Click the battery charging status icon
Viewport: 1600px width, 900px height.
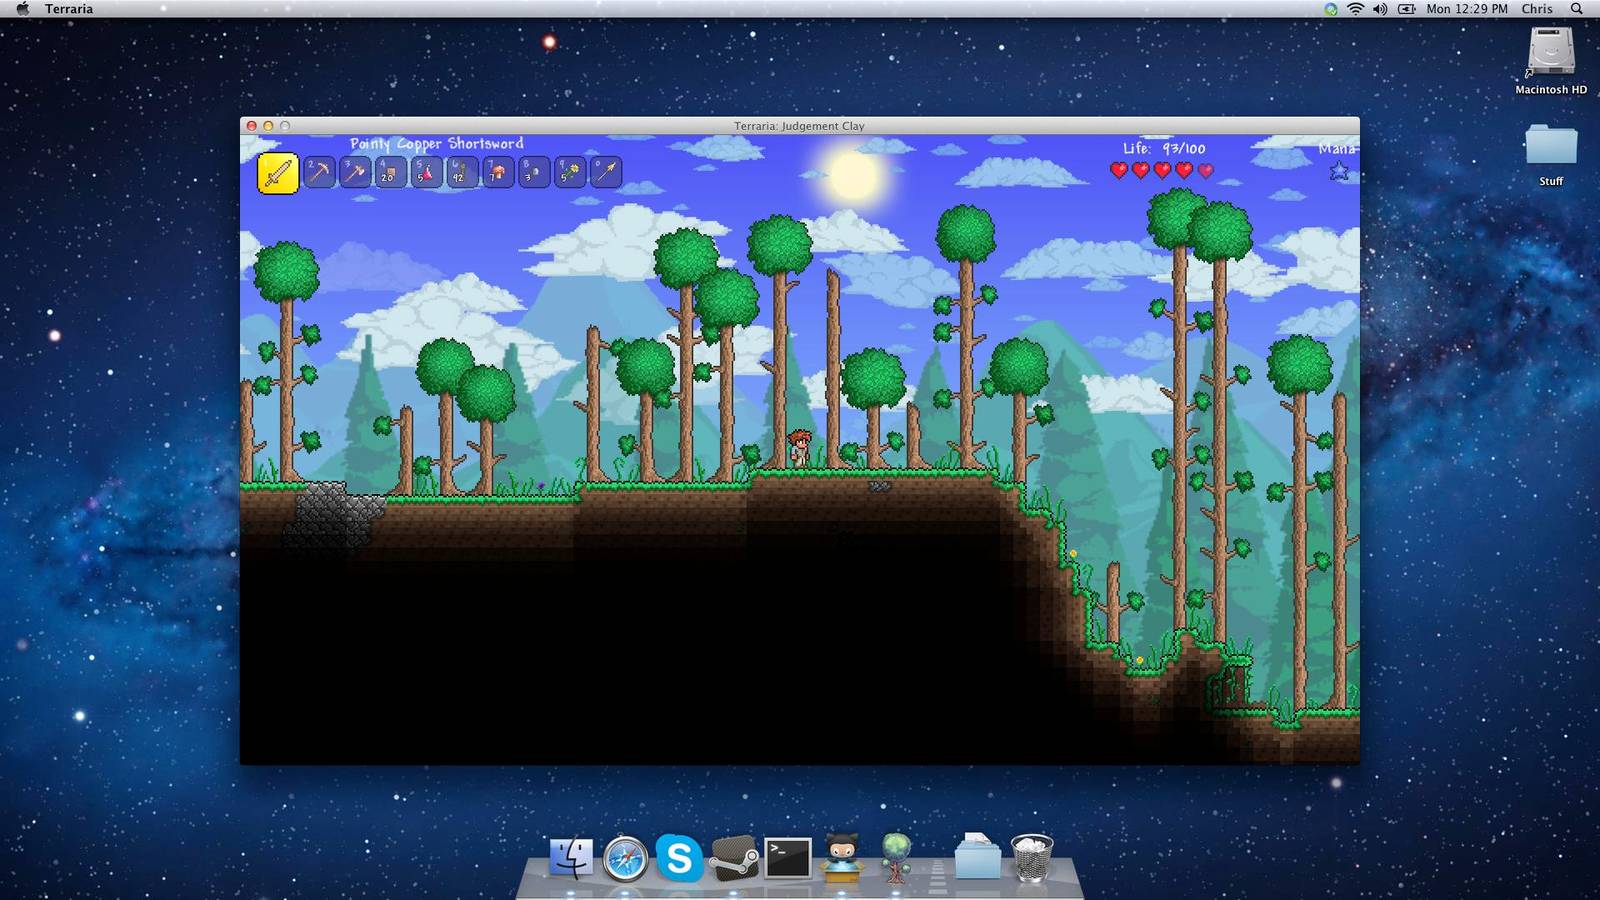coord(1407,9)
